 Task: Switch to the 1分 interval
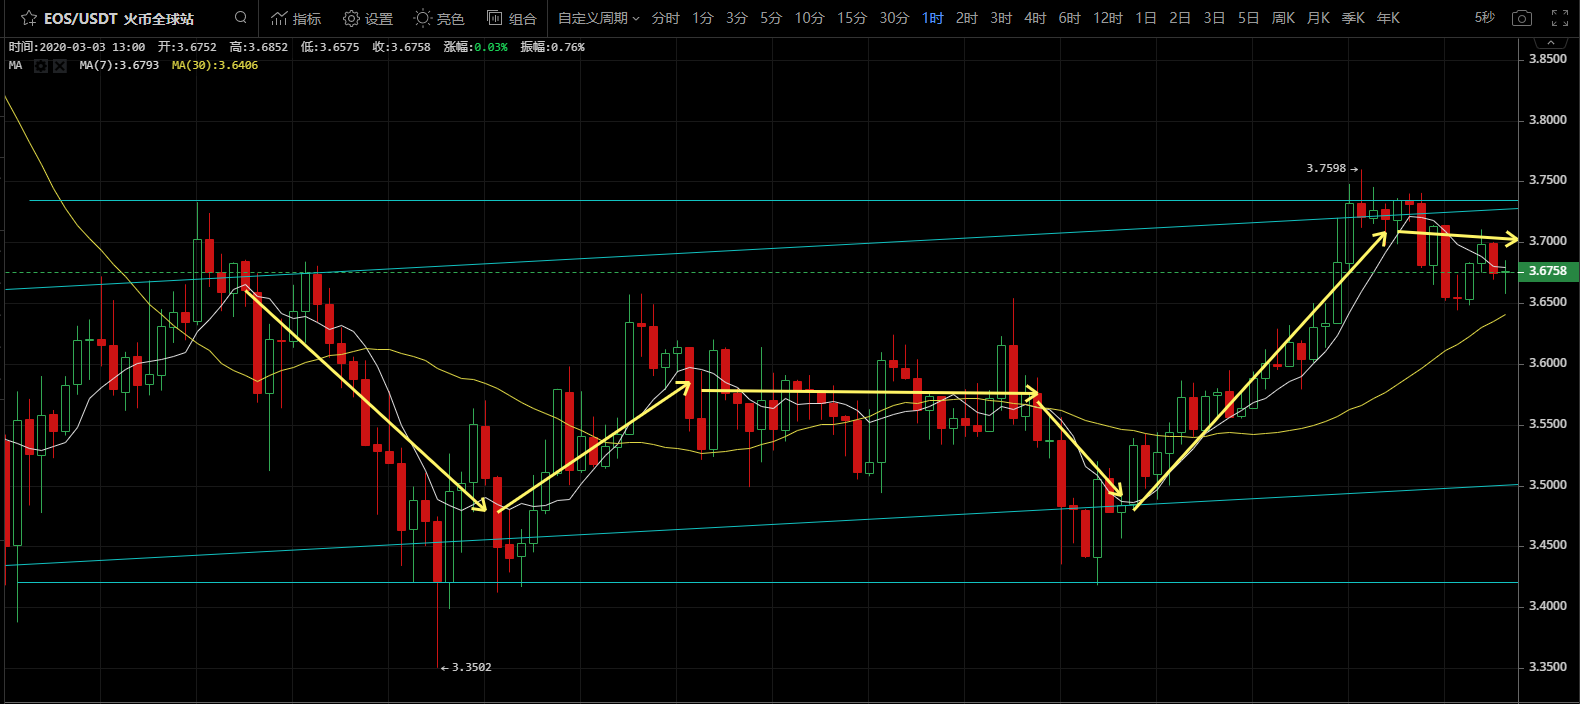click(x=703, y=18)
